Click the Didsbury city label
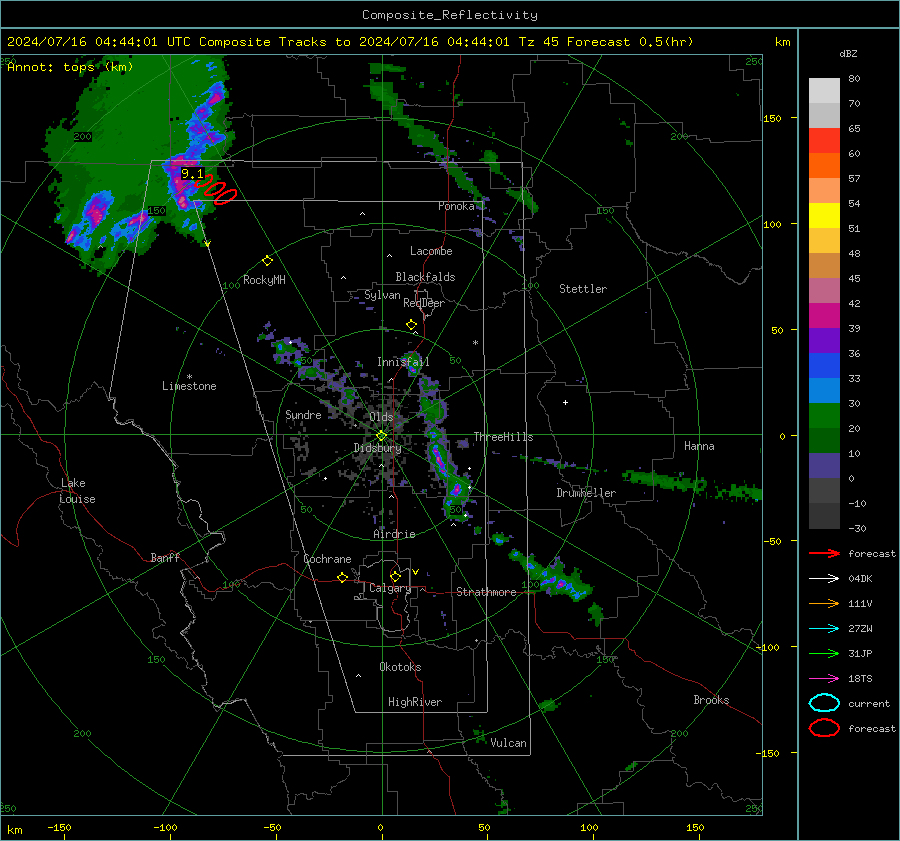900x841 pixels. (377, 448)
